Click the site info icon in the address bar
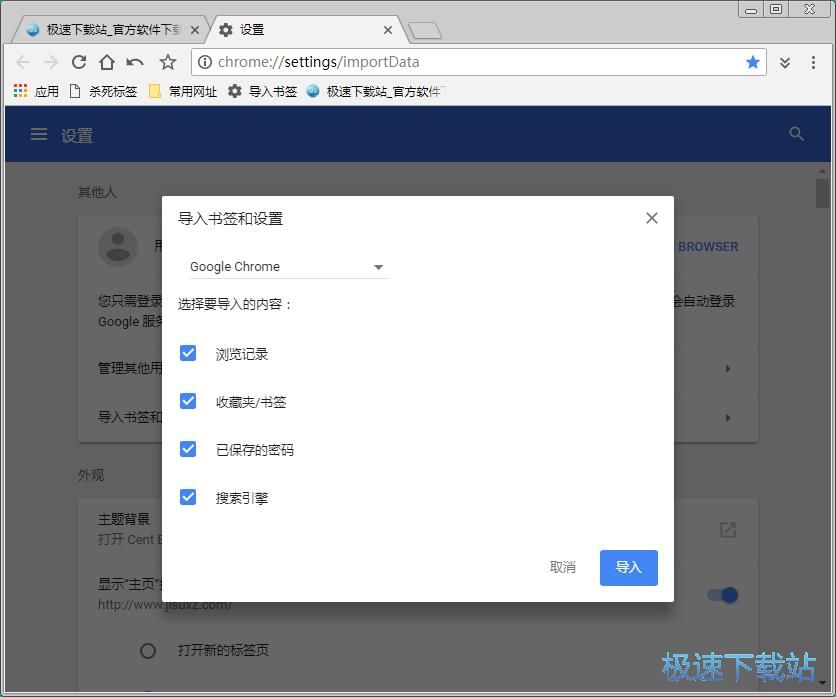This screenshot has width=836, height=697. click(205, 62)
